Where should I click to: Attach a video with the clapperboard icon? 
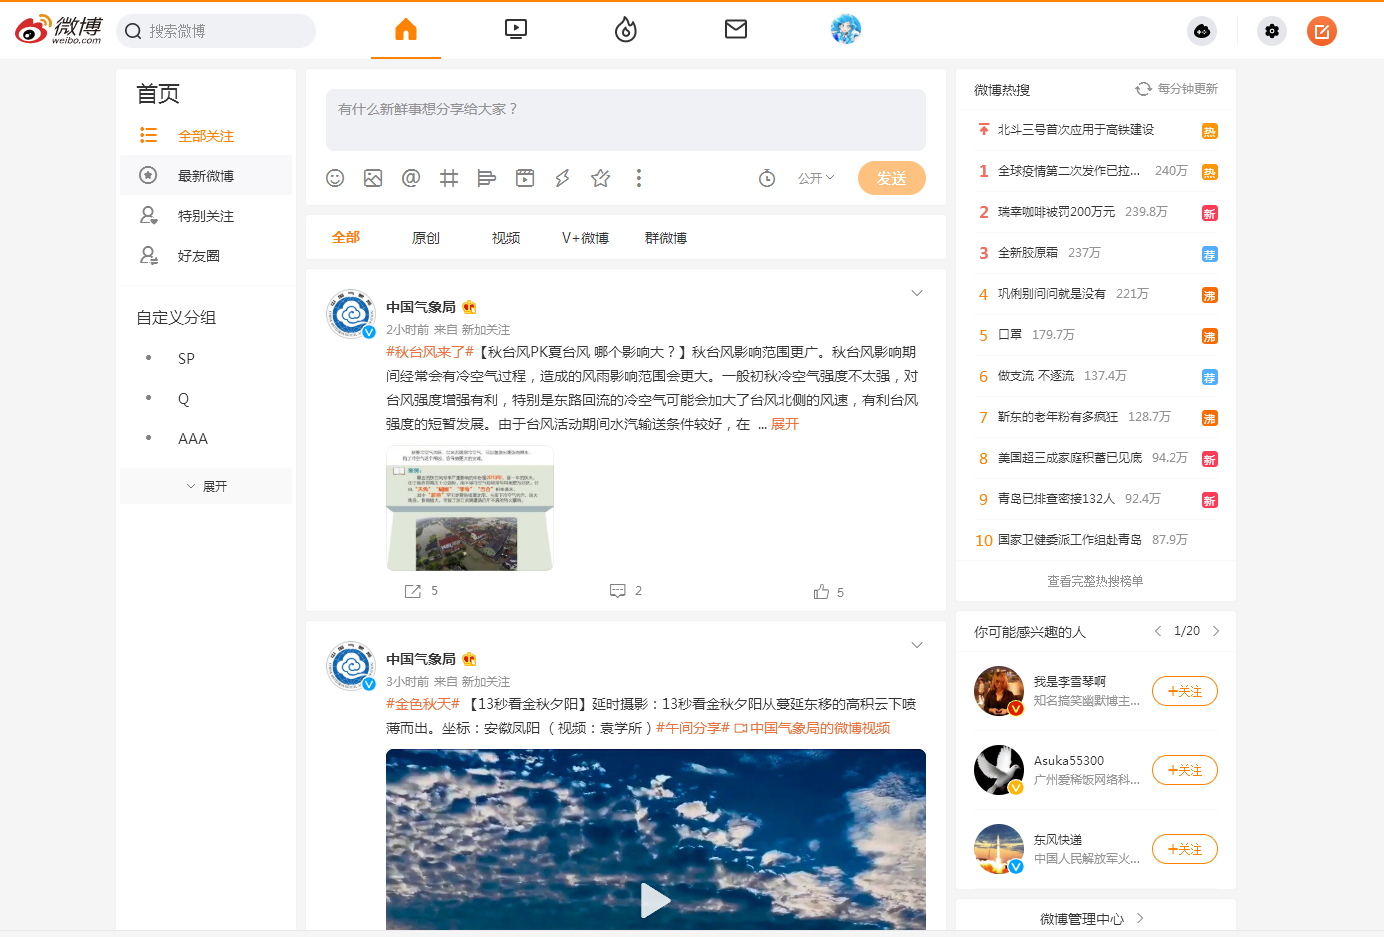525,178
